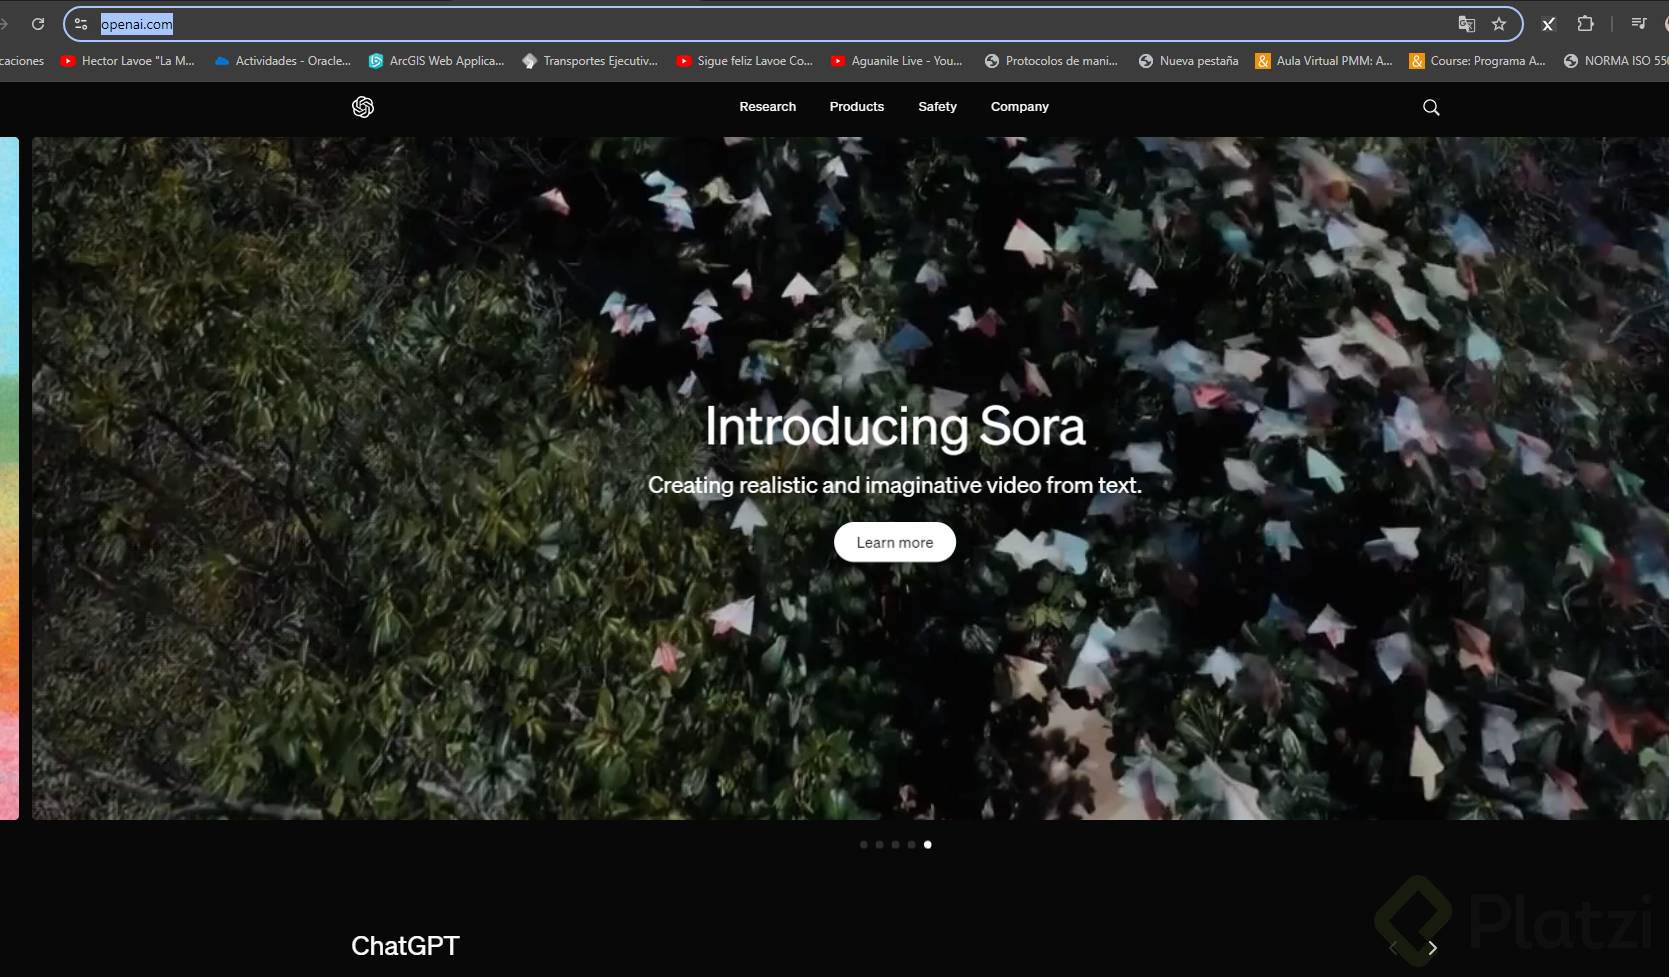Open the Sigue feliz Lavoe Co... bookmark
1669x977 pixels.
point(744,61)
